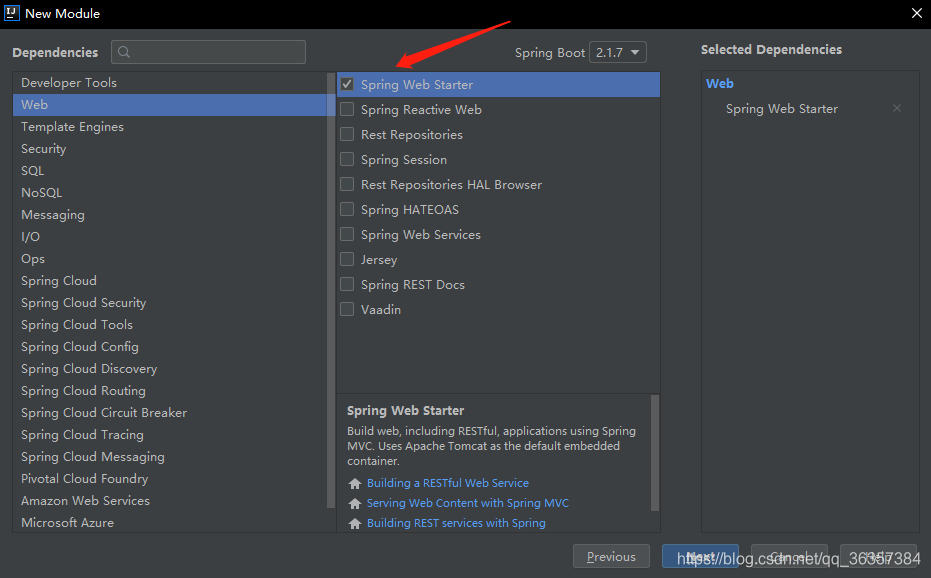Click home icon beside Building a RESTful Web Service

point(355,484)
